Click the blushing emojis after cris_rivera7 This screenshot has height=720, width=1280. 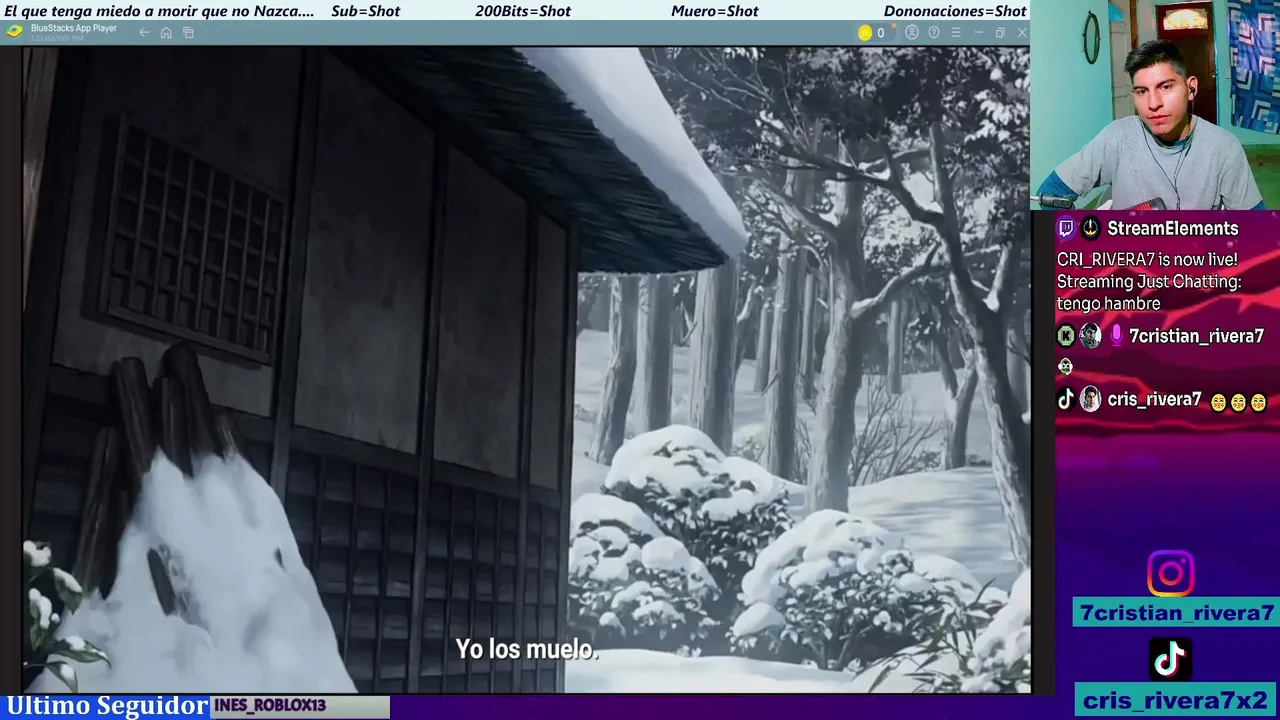coord(1238,402)
